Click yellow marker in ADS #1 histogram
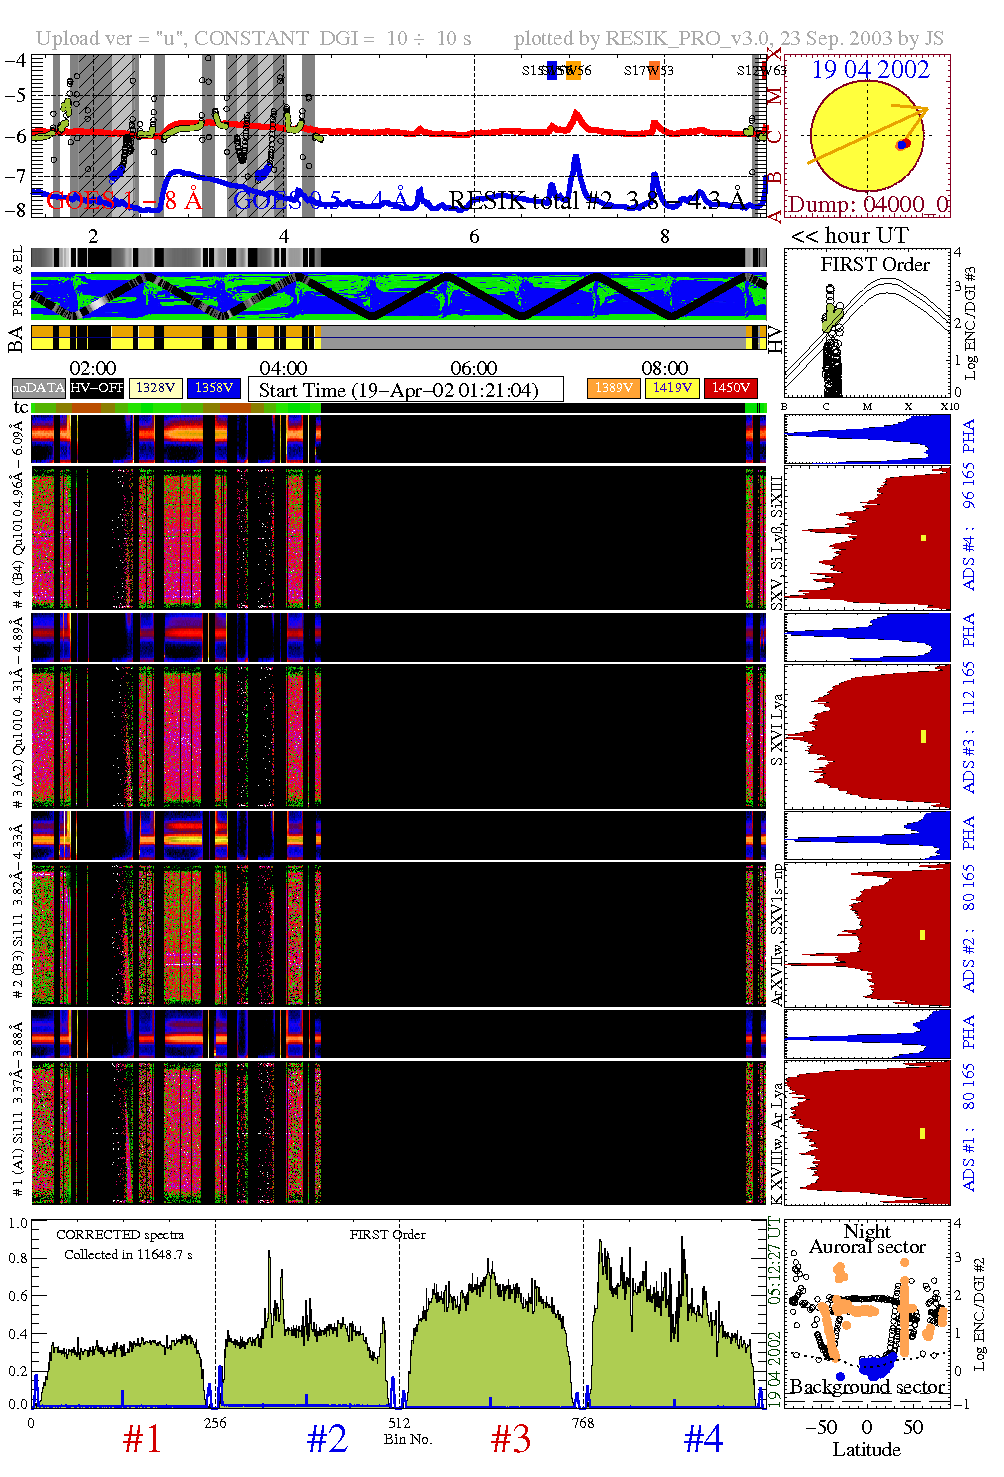 [923, 1133]
